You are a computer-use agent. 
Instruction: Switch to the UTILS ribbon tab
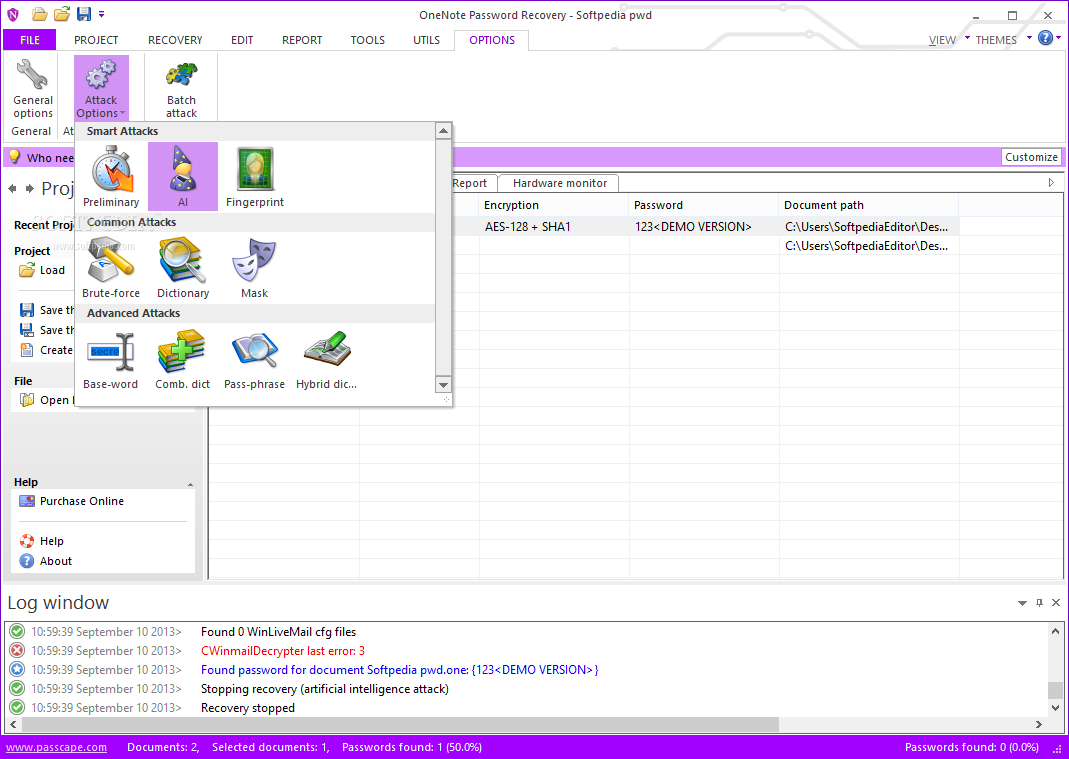click(426, 40)
